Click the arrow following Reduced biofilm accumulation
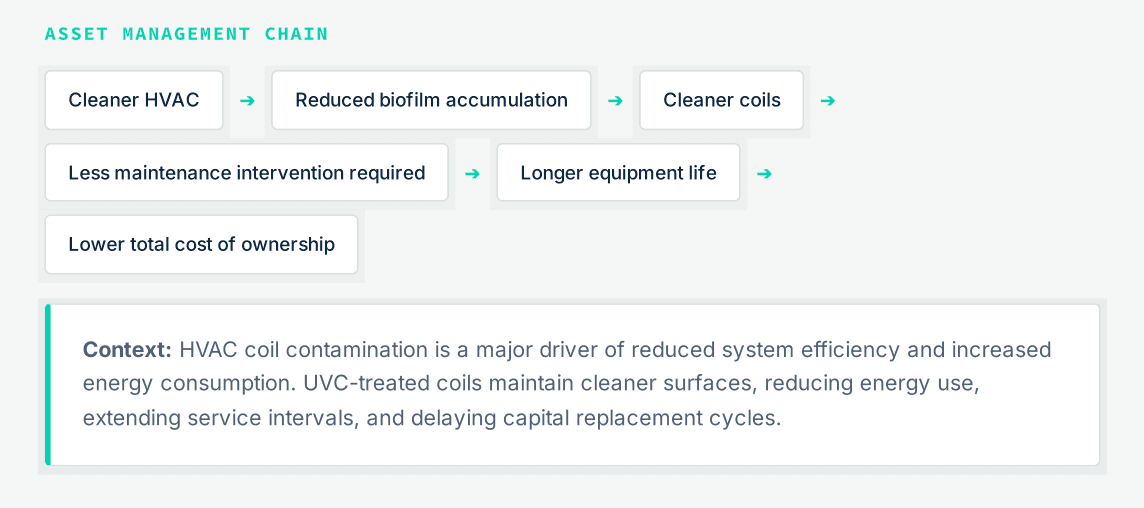 coord(615,101)
